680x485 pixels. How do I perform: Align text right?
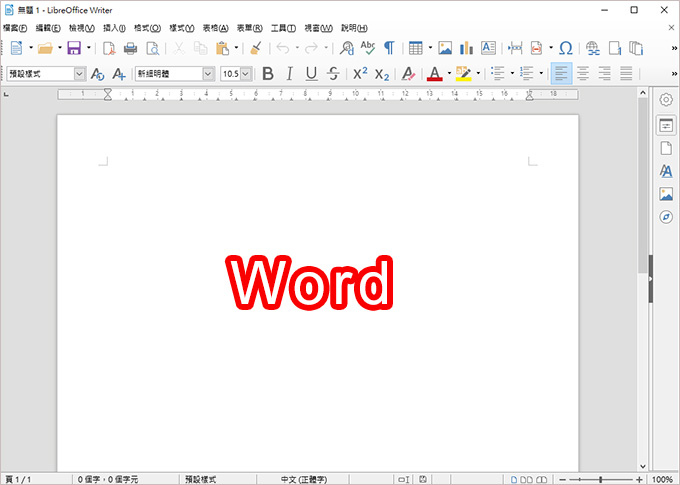[605, 74]
